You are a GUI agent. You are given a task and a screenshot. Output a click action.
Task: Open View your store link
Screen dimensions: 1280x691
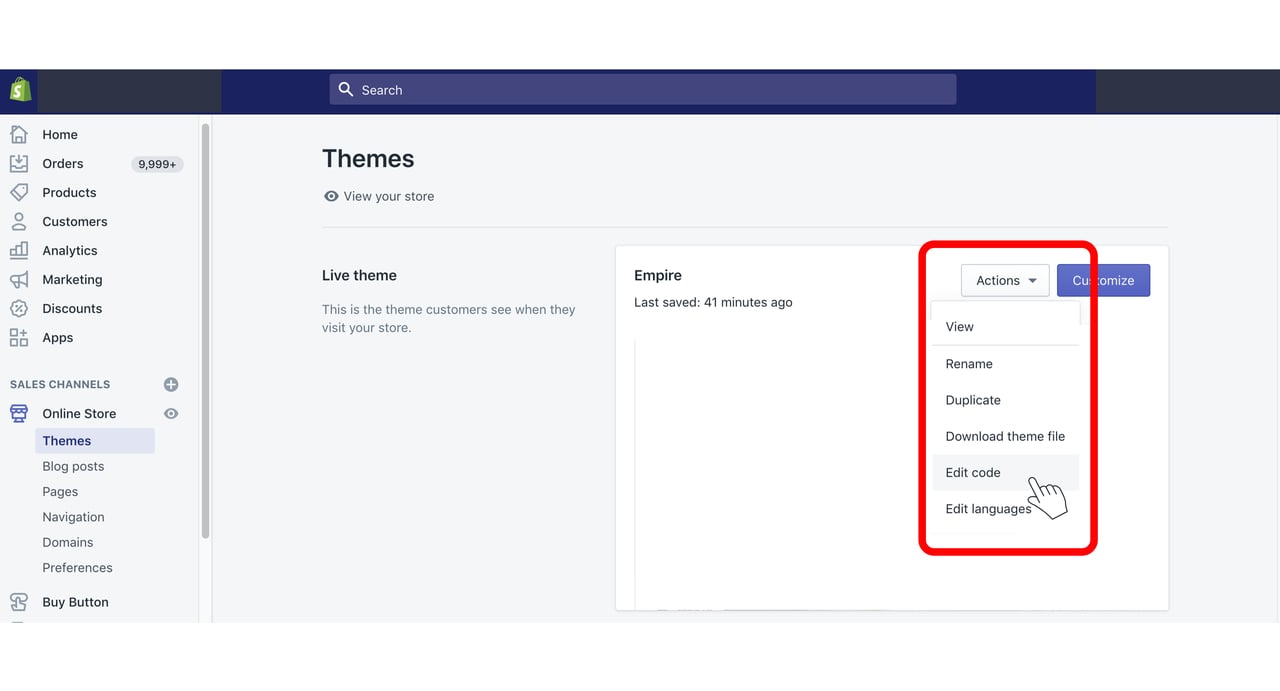point(389,196)
